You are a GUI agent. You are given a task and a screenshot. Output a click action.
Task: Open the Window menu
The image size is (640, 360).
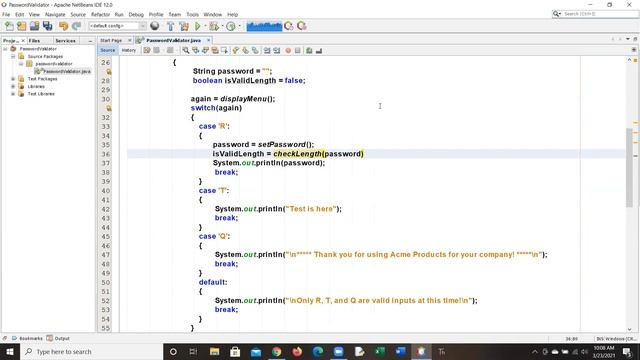point(213,14)
